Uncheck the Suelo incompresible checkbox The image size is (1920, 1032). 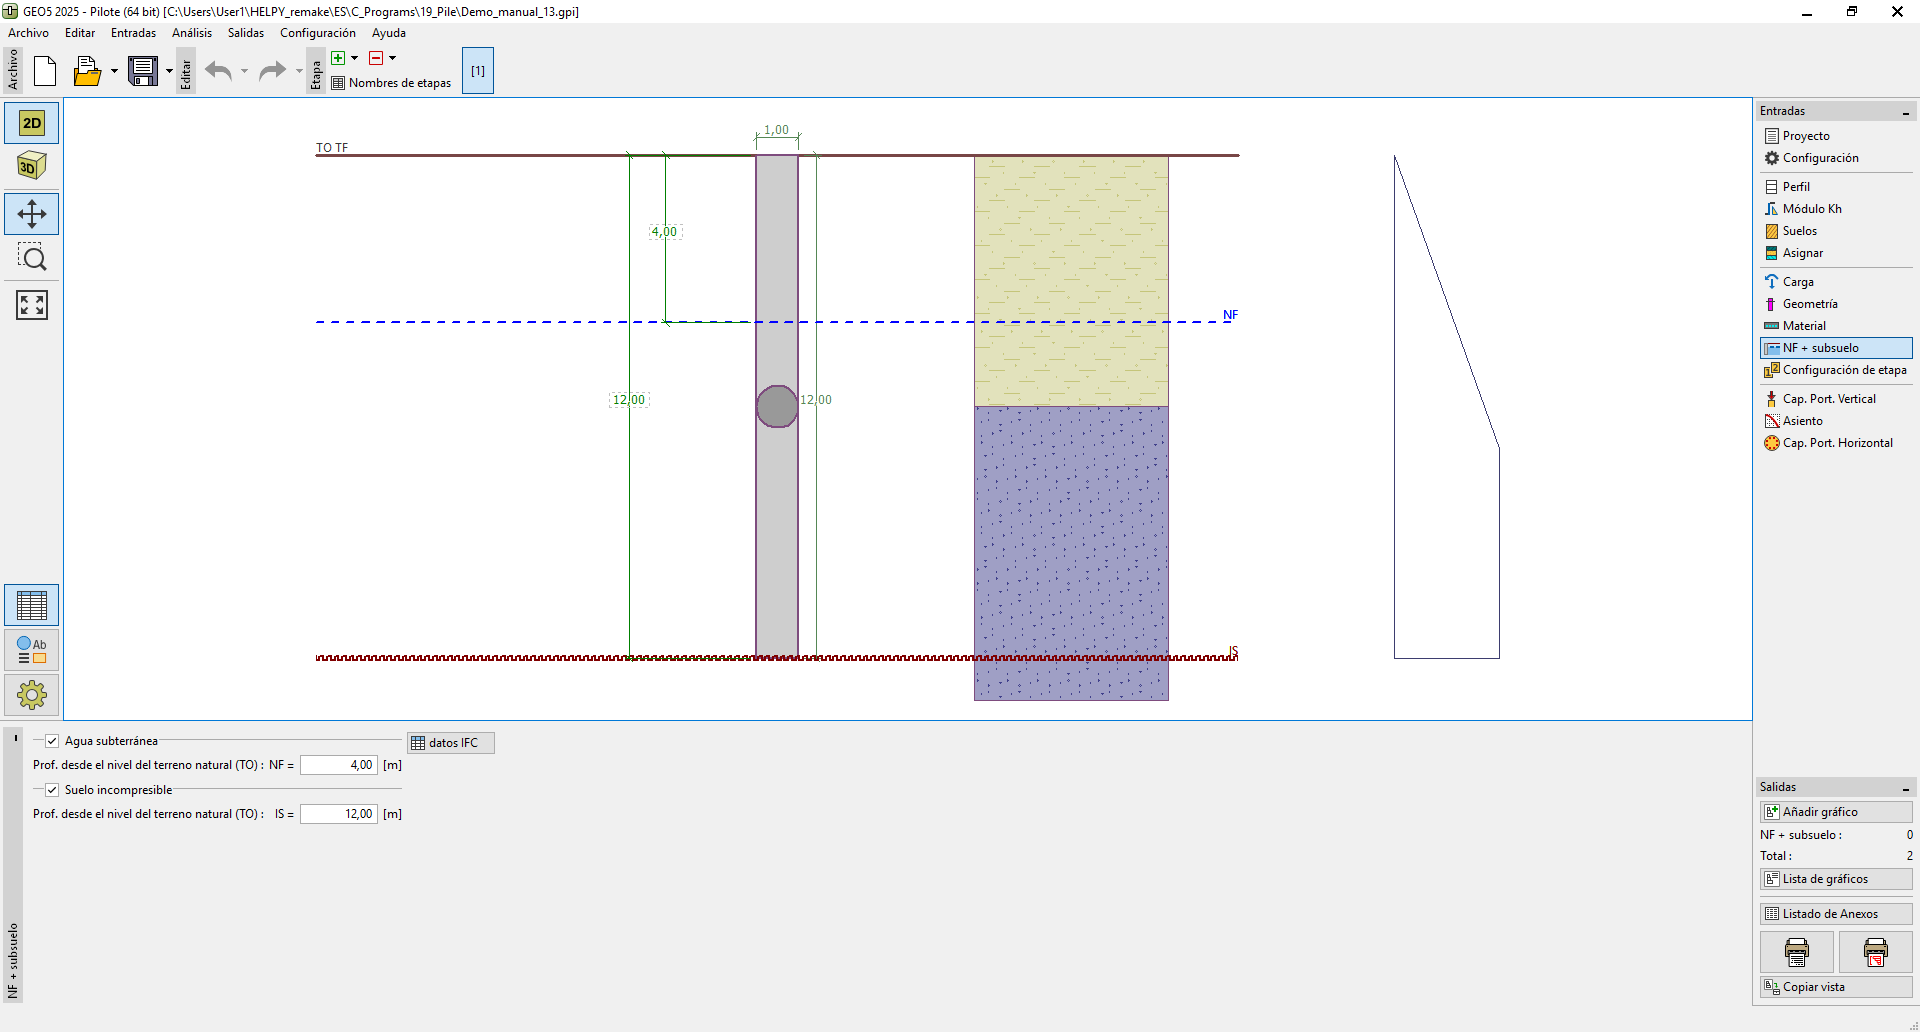point(52,790)
